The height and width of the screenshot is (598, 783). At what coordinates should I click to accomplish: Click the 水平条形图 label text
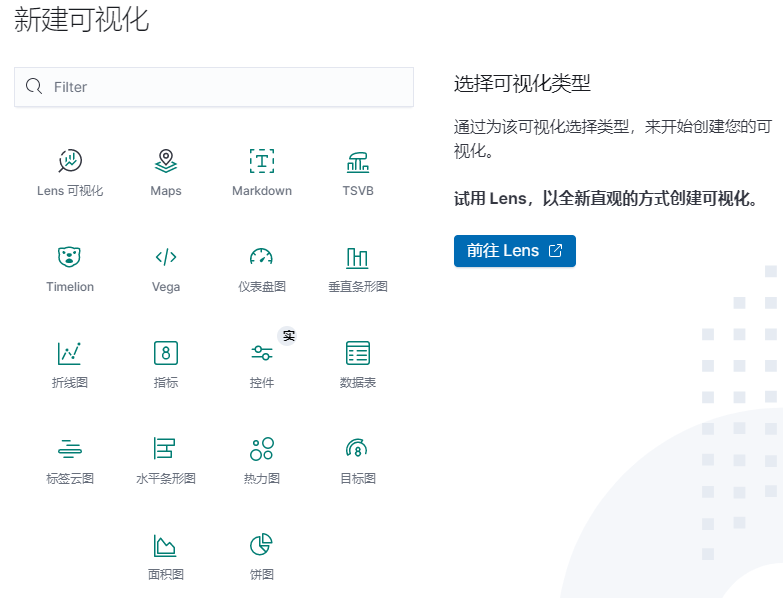(x=166, y=479)
